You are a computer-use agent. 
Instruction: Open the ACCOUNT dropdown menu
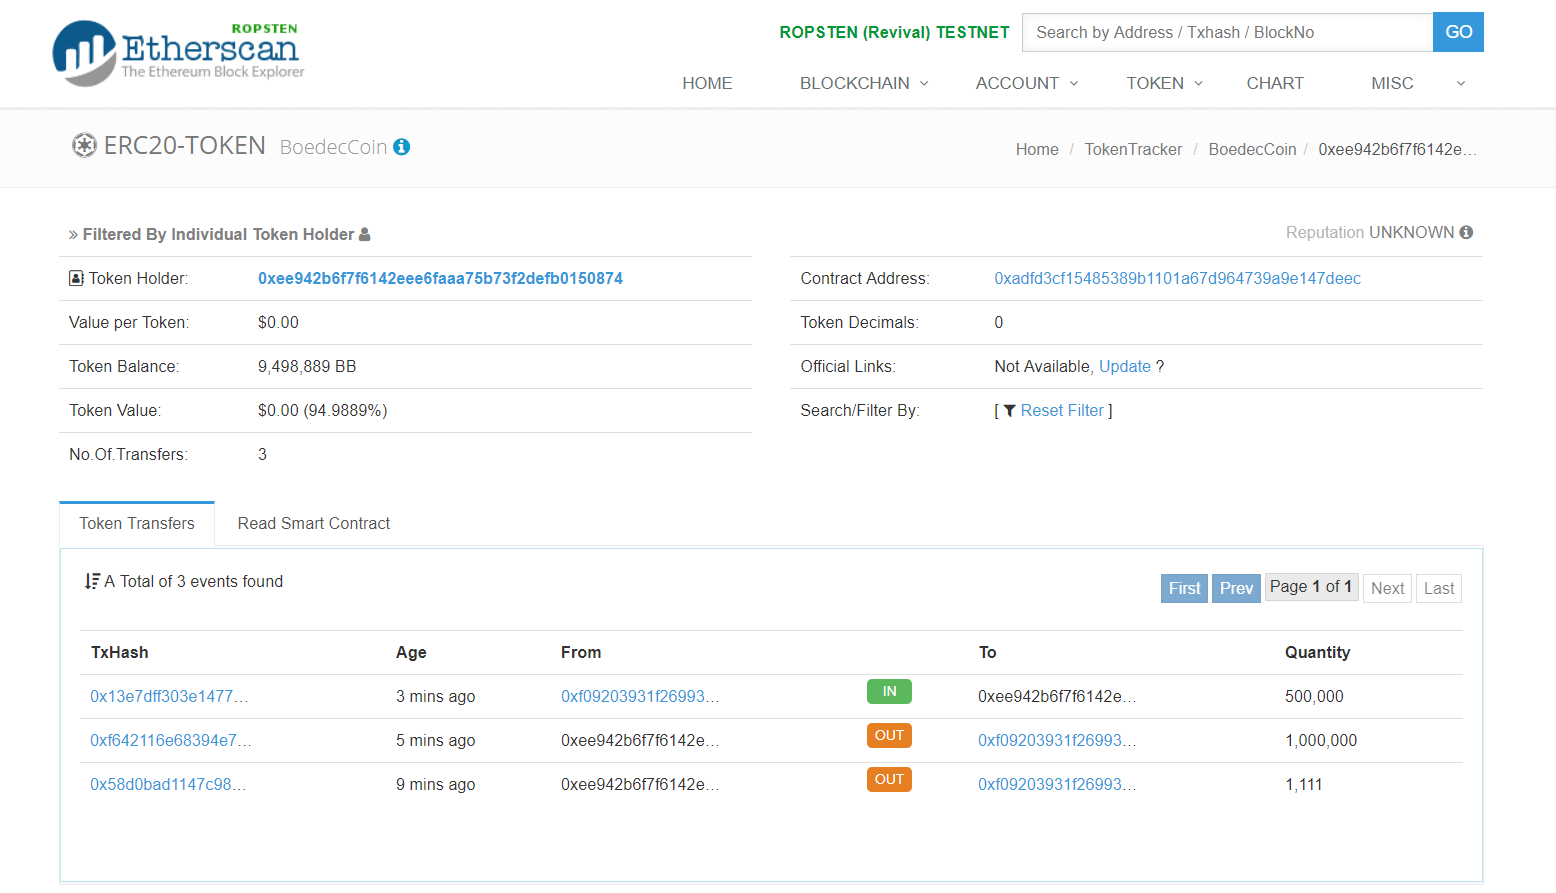click(1026, 84)
